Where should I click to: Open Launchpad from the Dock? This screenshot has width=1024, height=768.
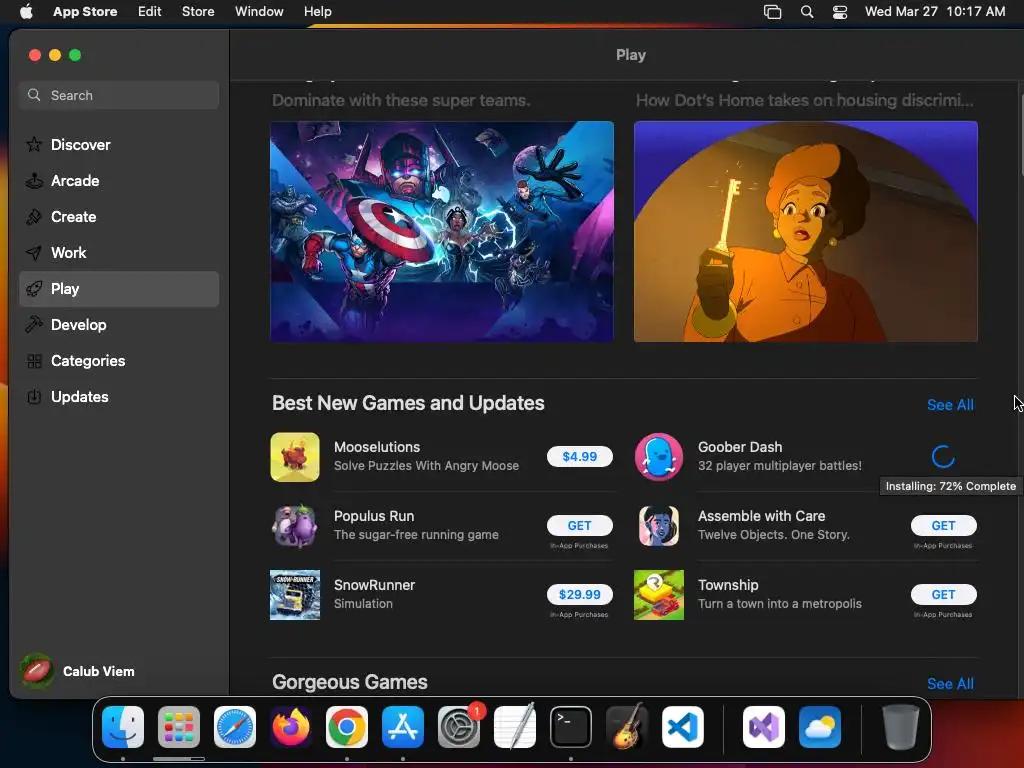179,727
